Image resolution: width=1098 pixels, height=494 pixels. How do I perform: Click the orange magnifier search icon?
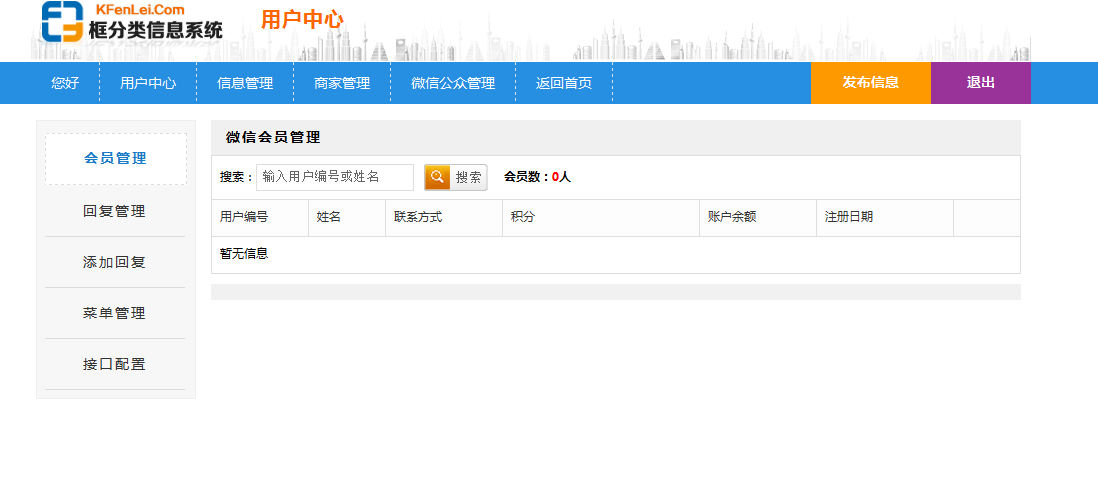pyautogui.click(x=437, y=177)
